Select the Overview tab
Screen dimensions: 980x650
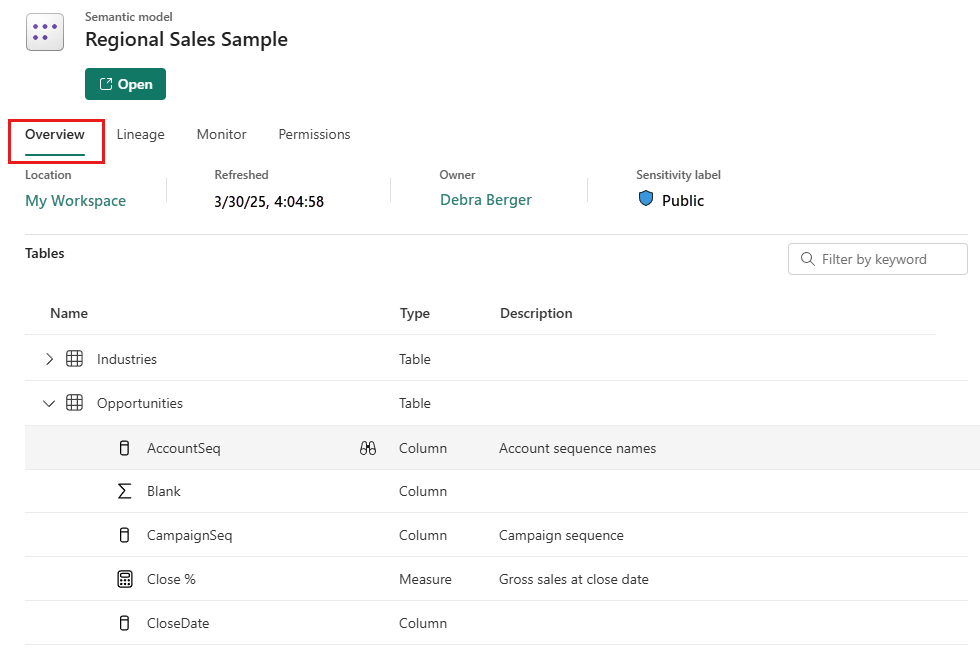pyautogui.click(x=55, y=134)
